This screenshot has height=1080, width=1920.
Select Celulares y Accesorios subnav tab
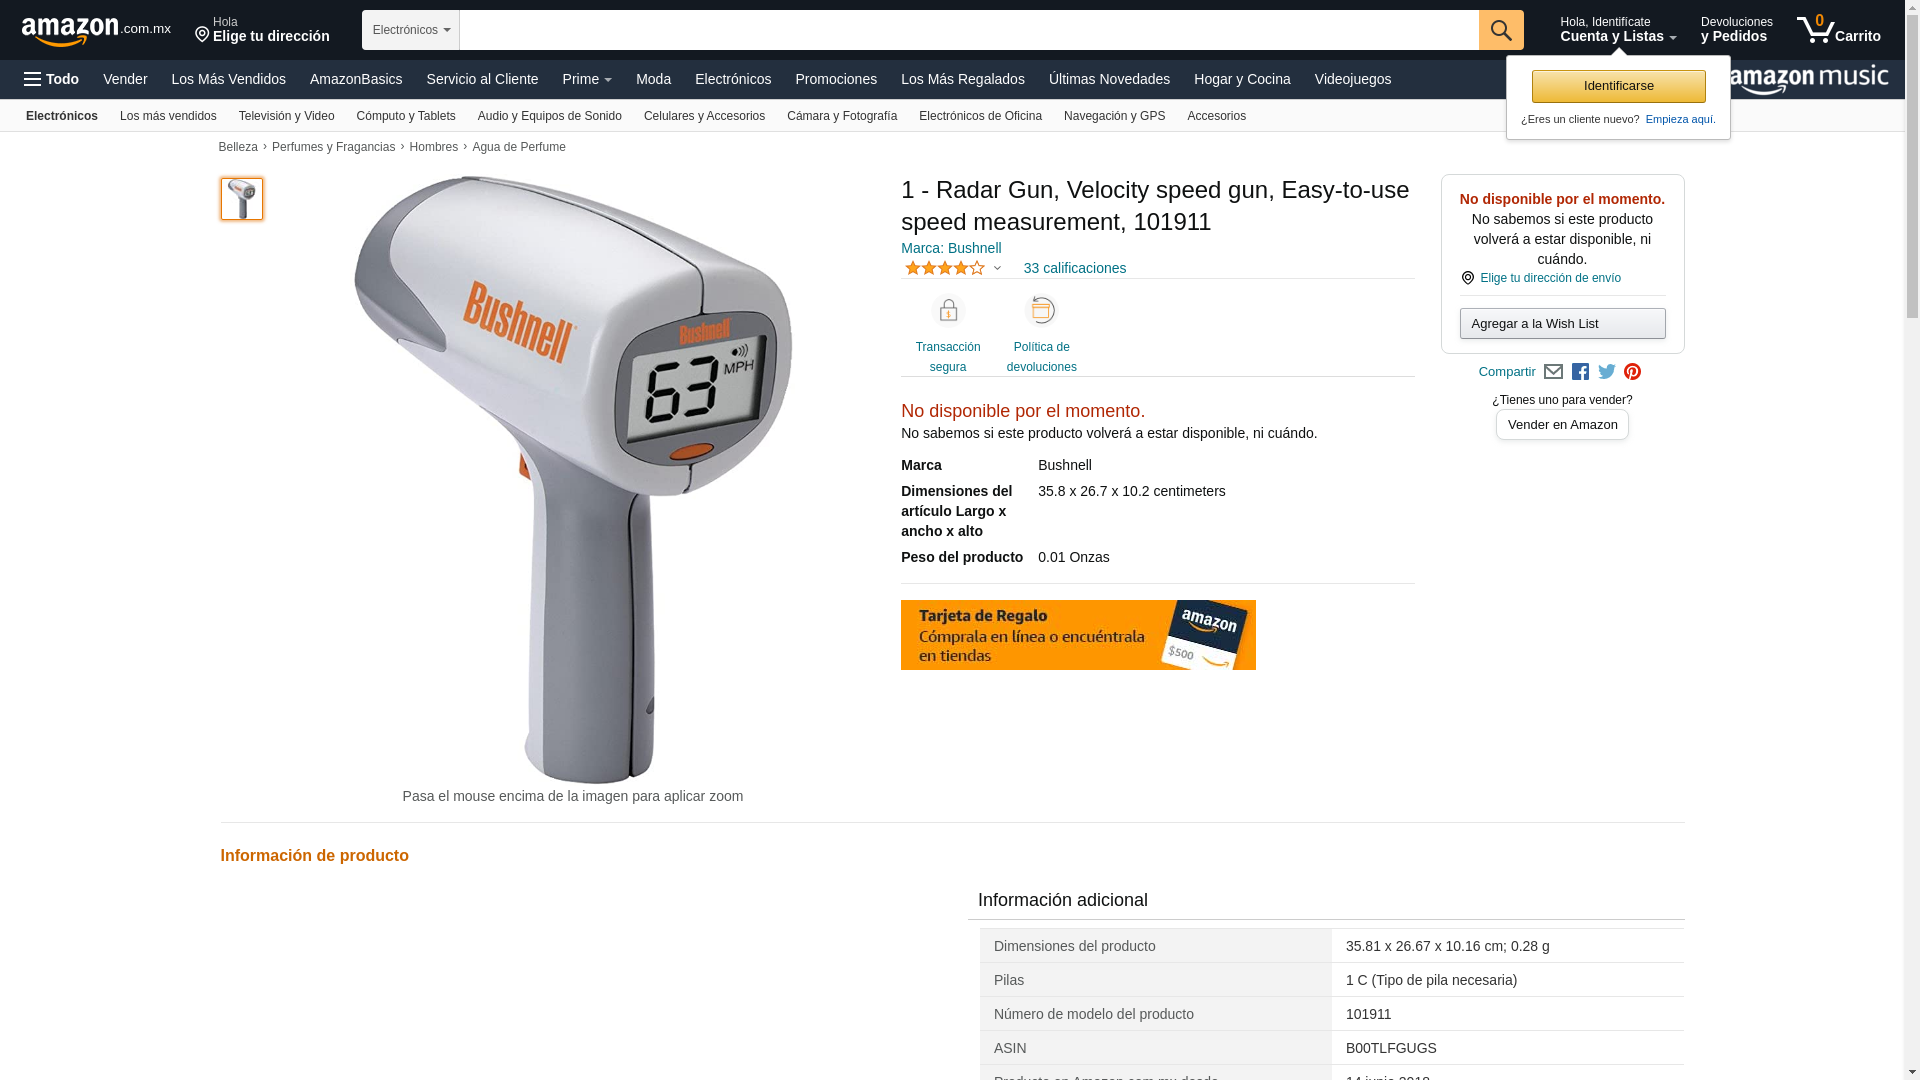704,116
